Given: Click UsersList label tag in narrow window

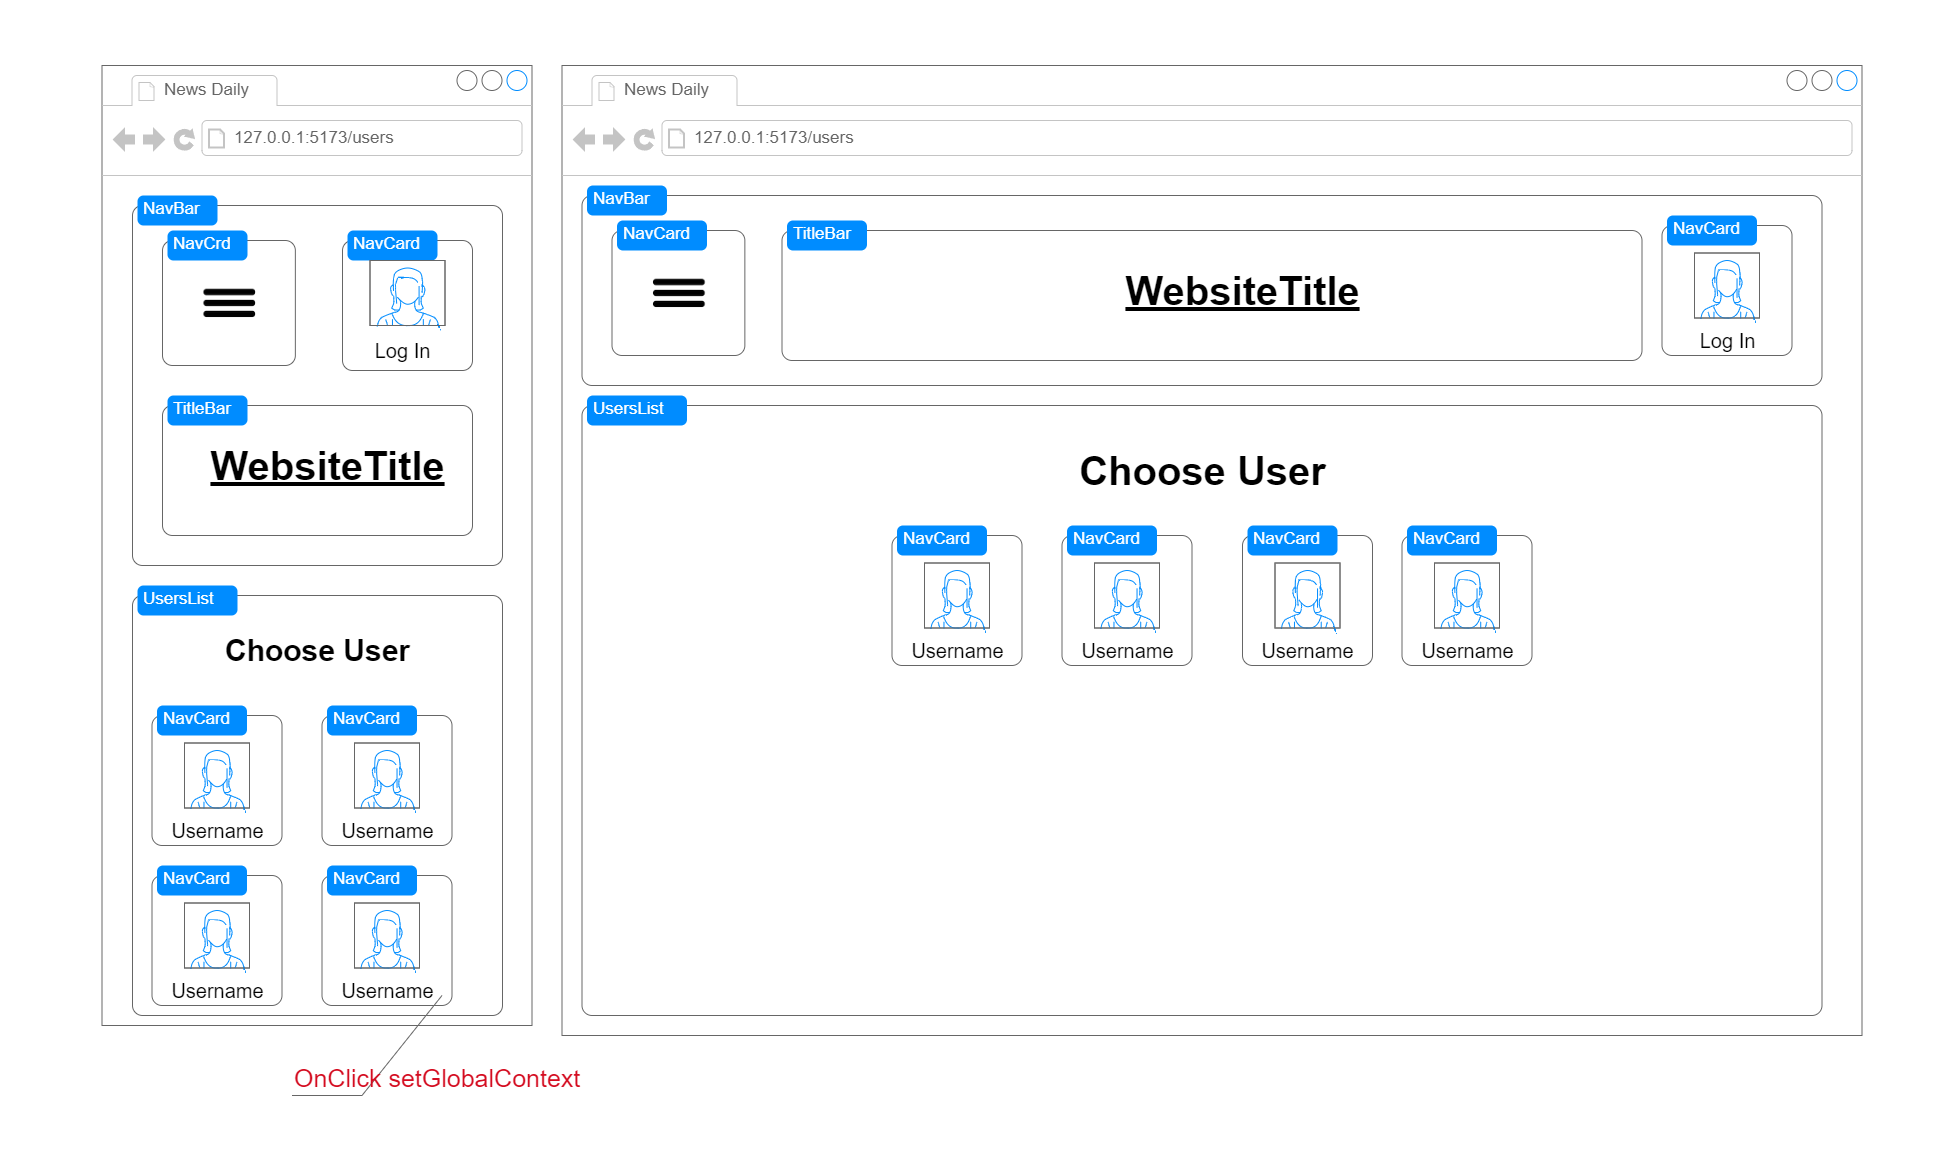Looking at the screenshot, I should (x=187, y=599).
